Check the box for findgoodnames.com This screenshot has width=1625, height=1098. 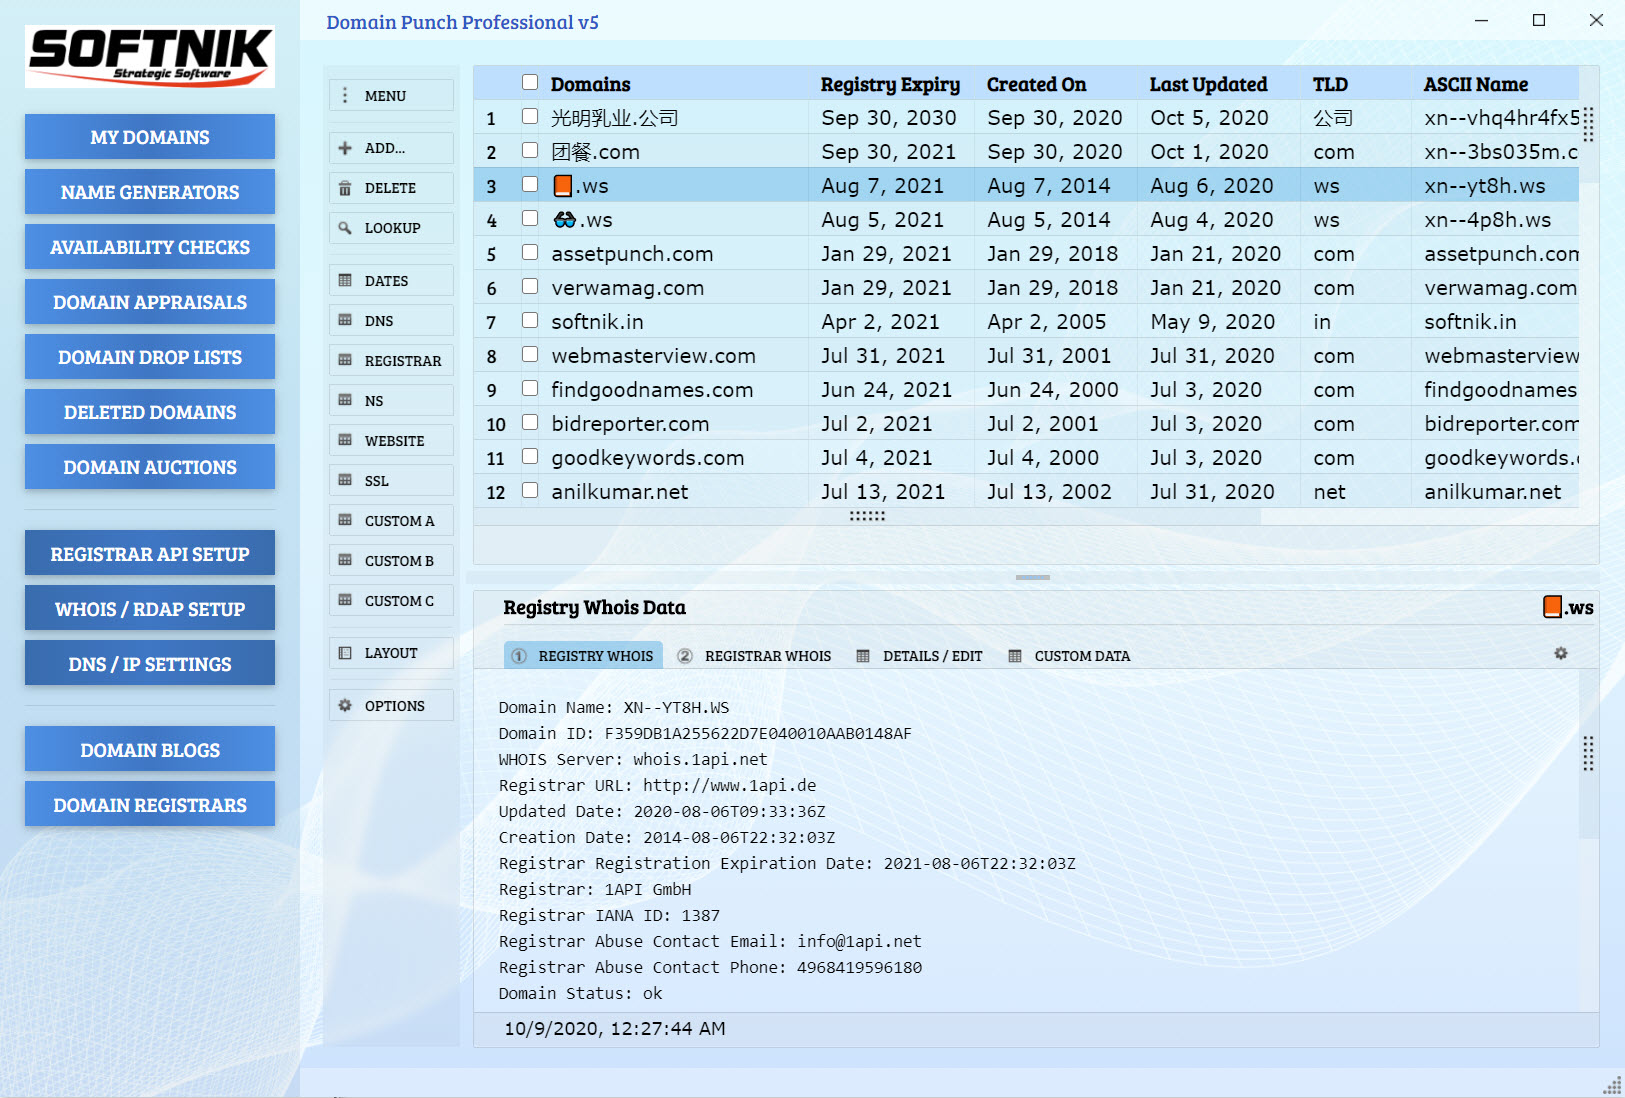tap(530, 389)
